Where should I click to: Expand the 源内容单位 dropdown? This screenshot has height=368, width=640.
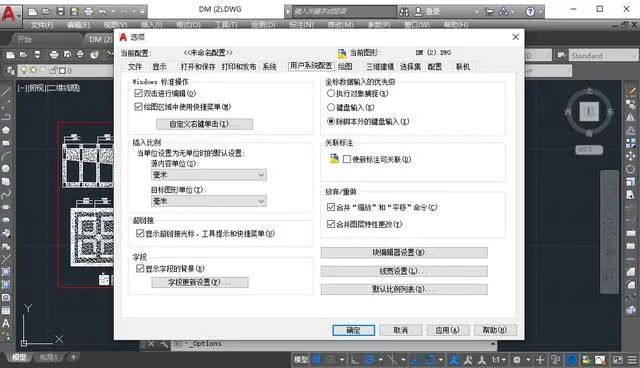tap(209, 175)
